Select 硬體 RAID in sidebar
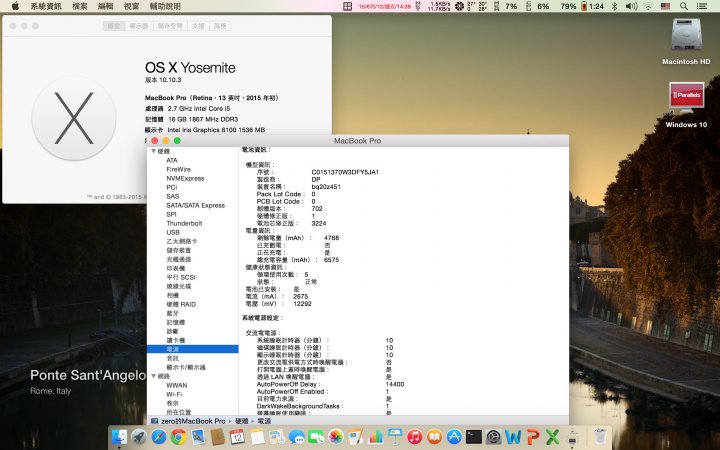This screenshot has width=720, height=450. pyautogui.click(x=181, y=304)
